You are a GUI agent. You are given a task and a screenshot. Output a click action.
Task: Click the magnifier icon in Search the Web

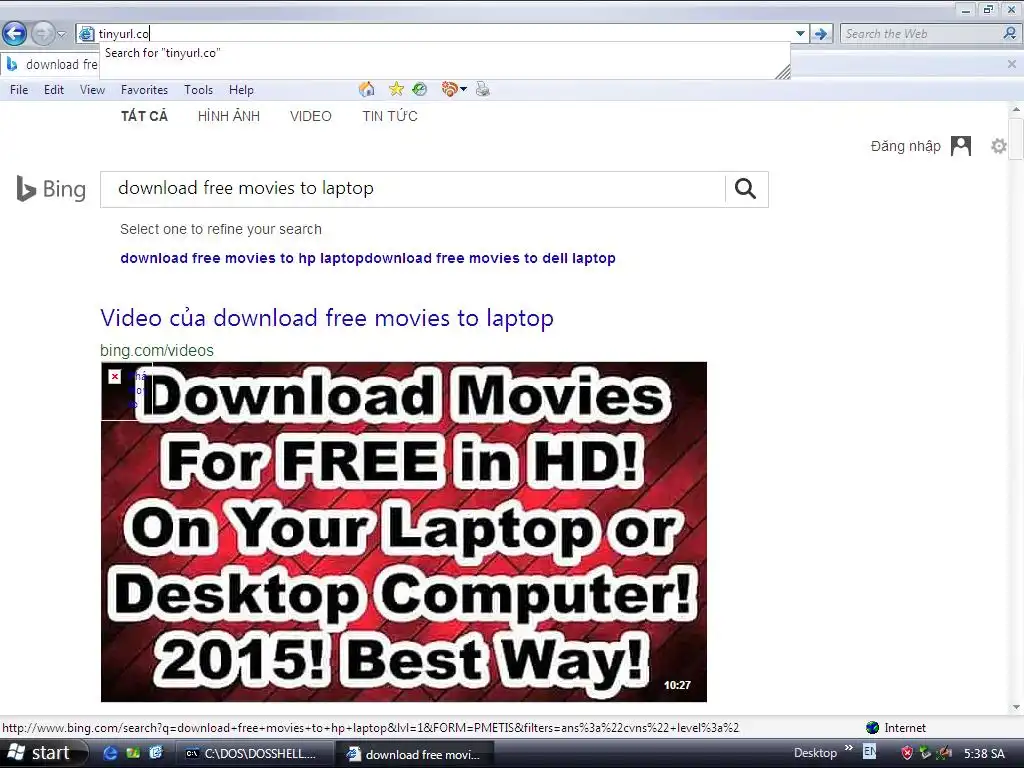[x=1010, y=33]
